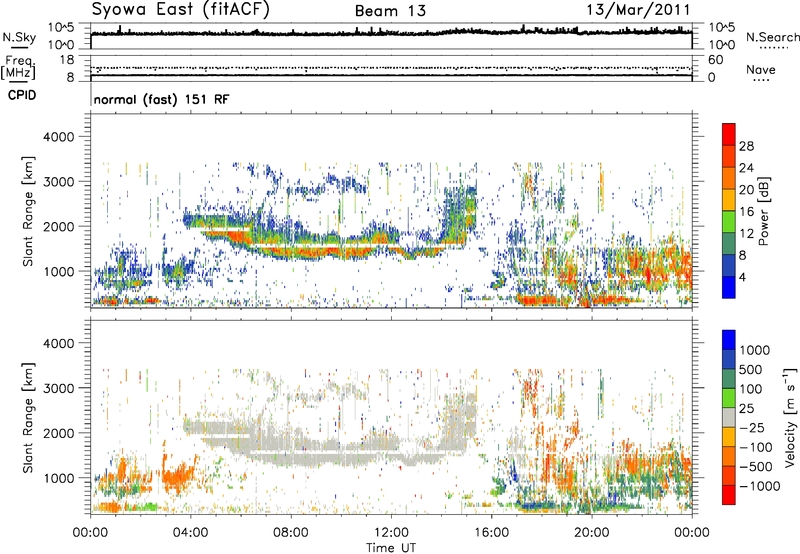Click the gray band of velocity colorbar
Image resolution: width=800 pixels, height=554 pixels.
click(729, 417)
